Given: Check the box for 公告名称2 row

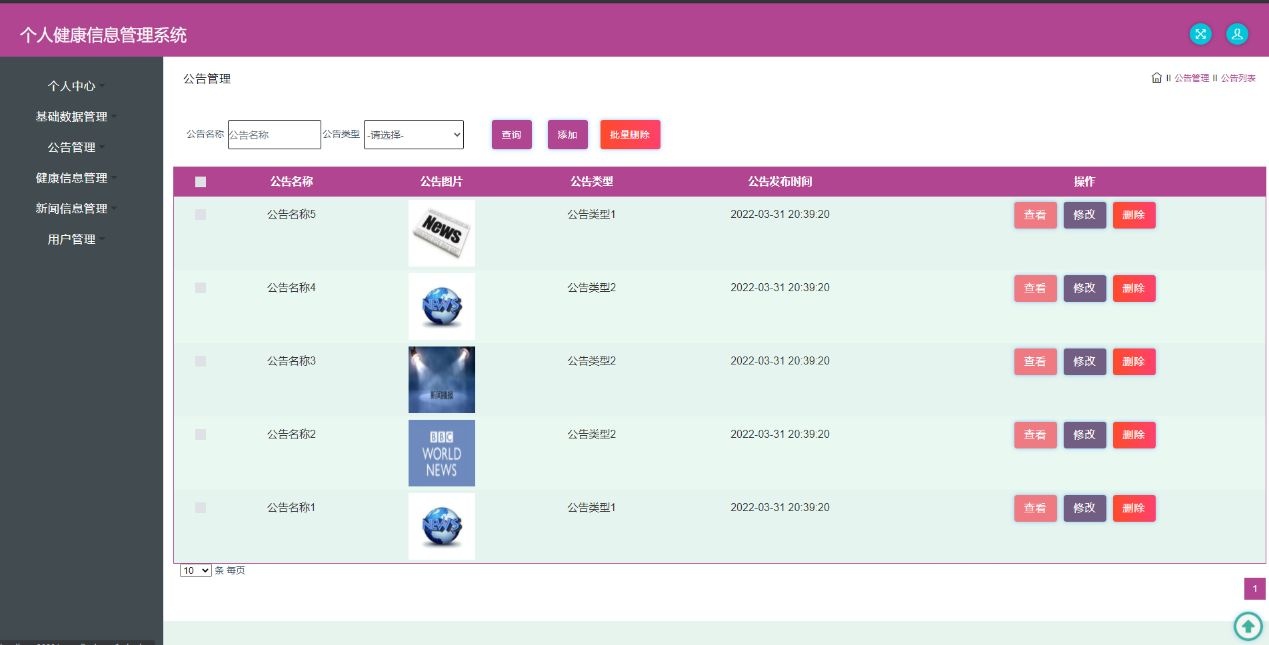Looking at the screenshot, I should [200, 435].
